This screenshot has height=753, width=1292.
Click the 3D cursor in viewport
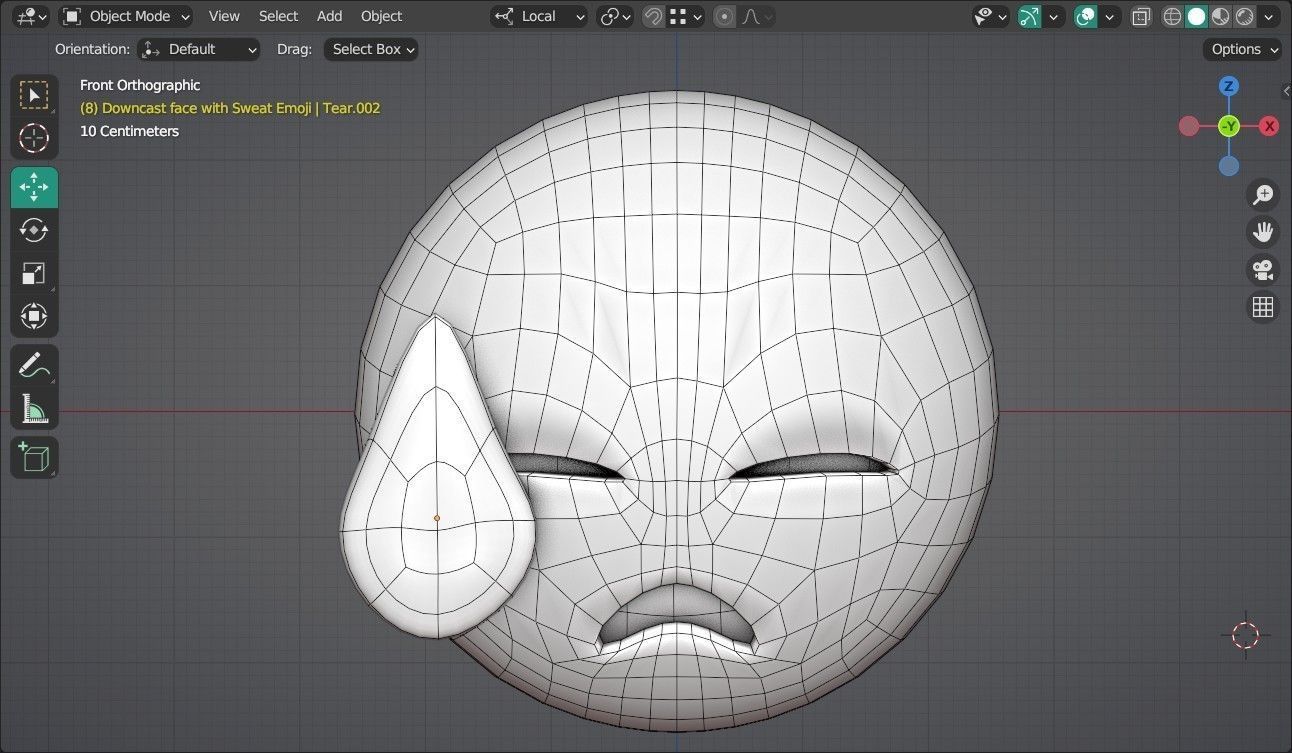click(1245, 634)
